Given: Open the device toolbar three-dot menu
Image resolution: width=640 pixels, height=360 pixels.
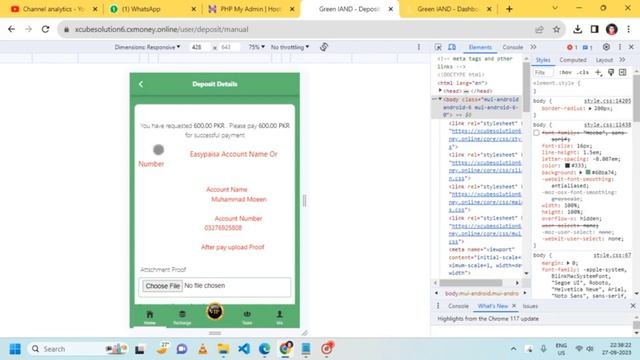Looking at the screenshot, I should pos(419,47).
